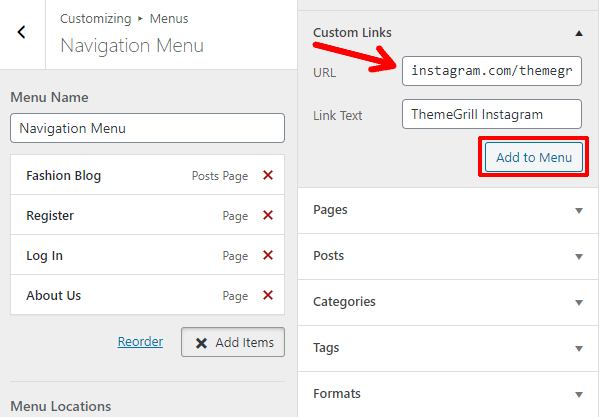Remove the Log In menu item

(x=267, y=255)
